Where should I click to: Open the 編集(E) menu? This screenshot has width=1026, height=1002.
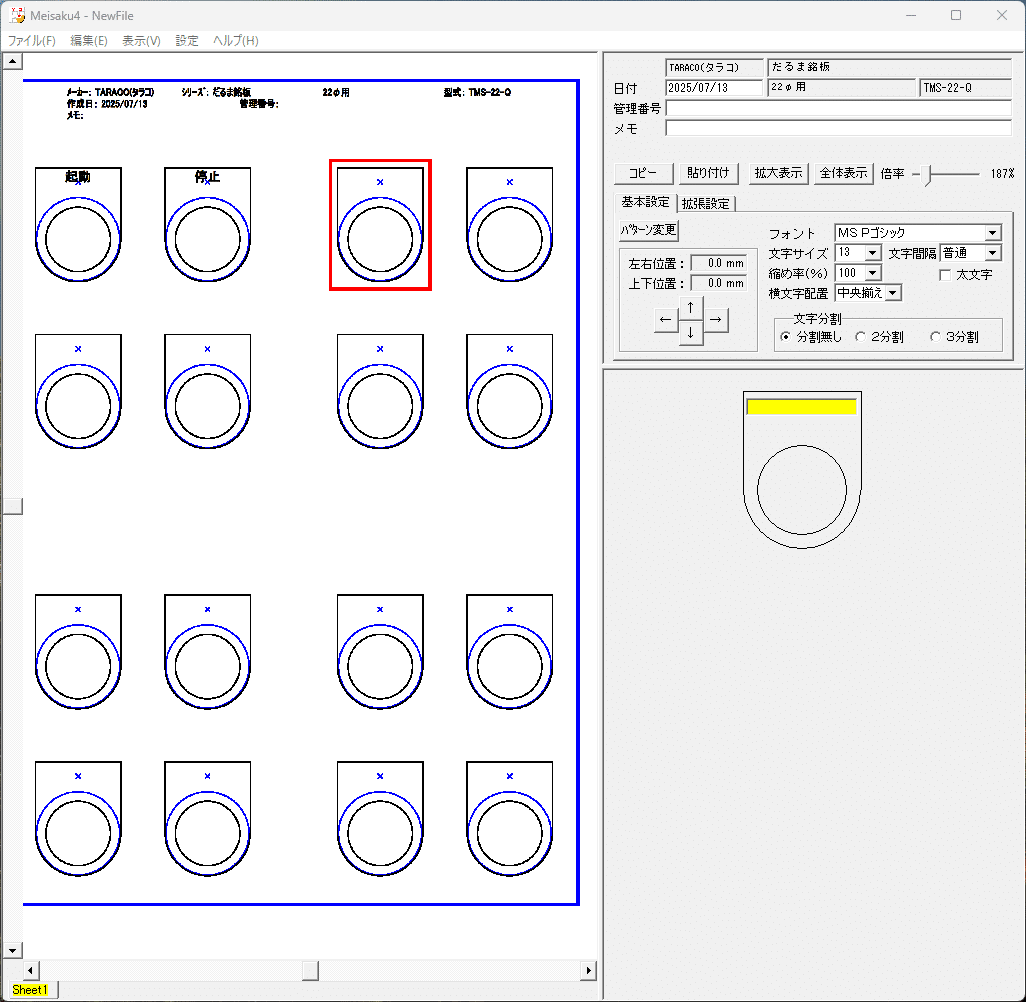pyautogui.click(x=88, y=41)
